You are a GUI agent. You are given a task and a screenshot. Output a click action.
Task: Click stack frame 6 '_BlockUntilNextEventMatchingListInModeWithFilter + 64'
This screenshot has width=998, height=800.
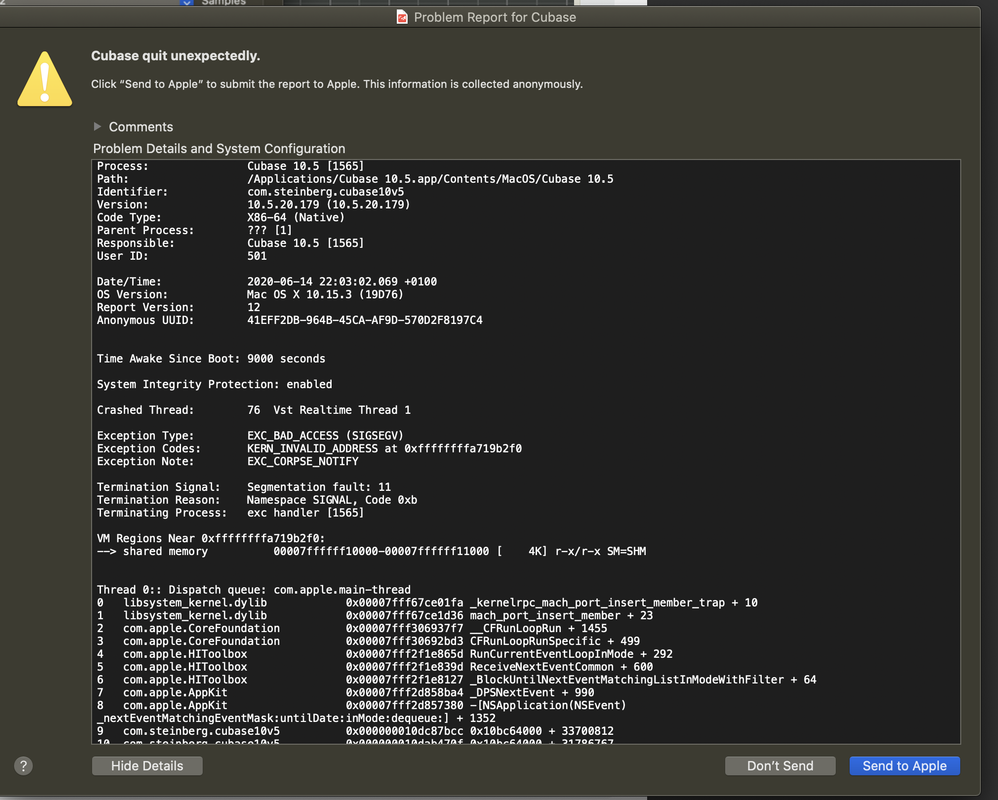click(643, 680)
